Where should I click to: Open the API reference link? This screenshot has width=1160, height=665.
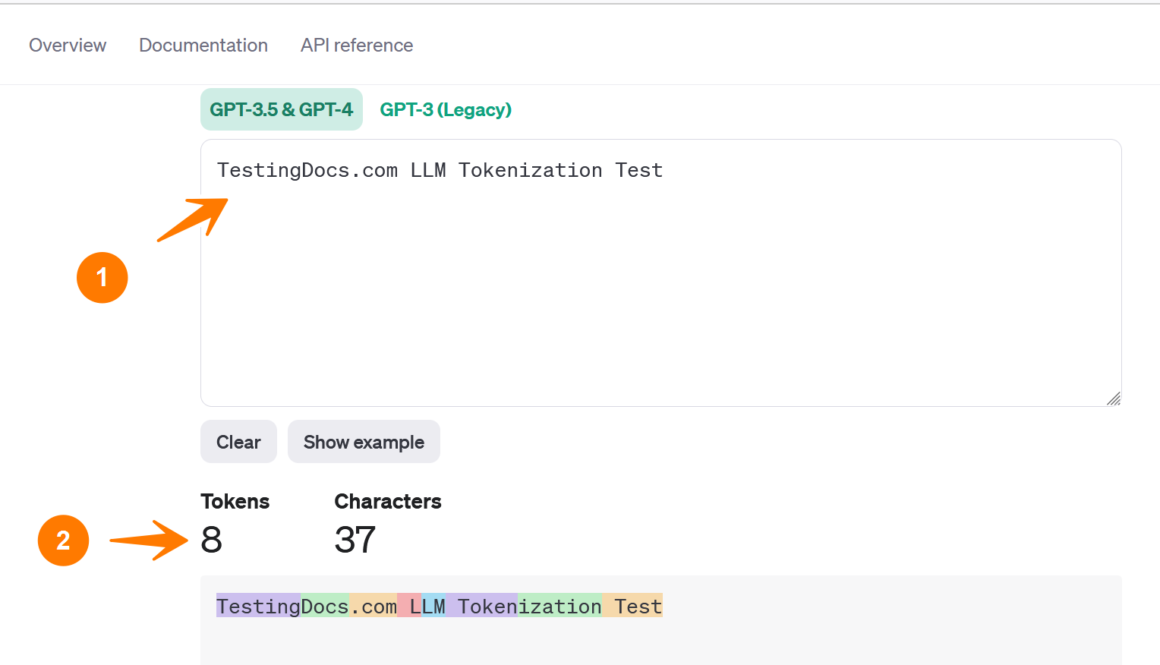356,45
